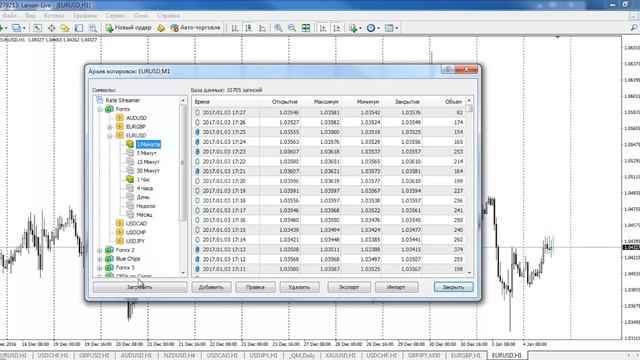
Task: Toggle the auto scroll chart icon
Action: (x=322, y=28)
